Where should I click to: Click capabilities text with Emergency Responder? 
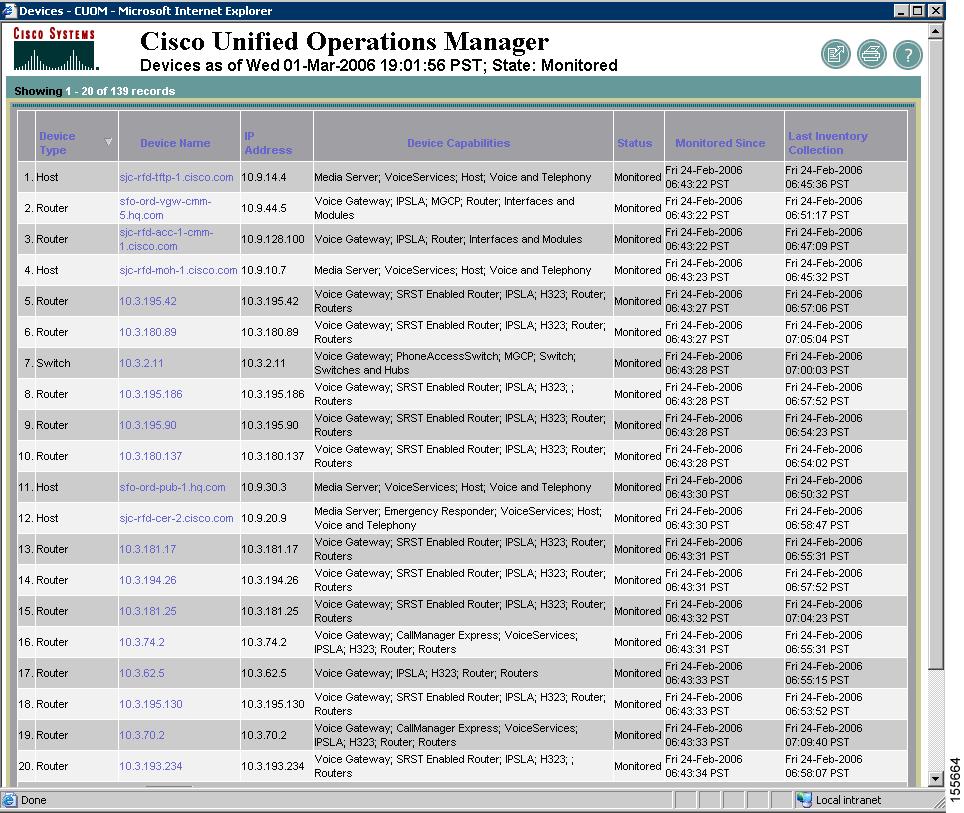pos(458,518)
